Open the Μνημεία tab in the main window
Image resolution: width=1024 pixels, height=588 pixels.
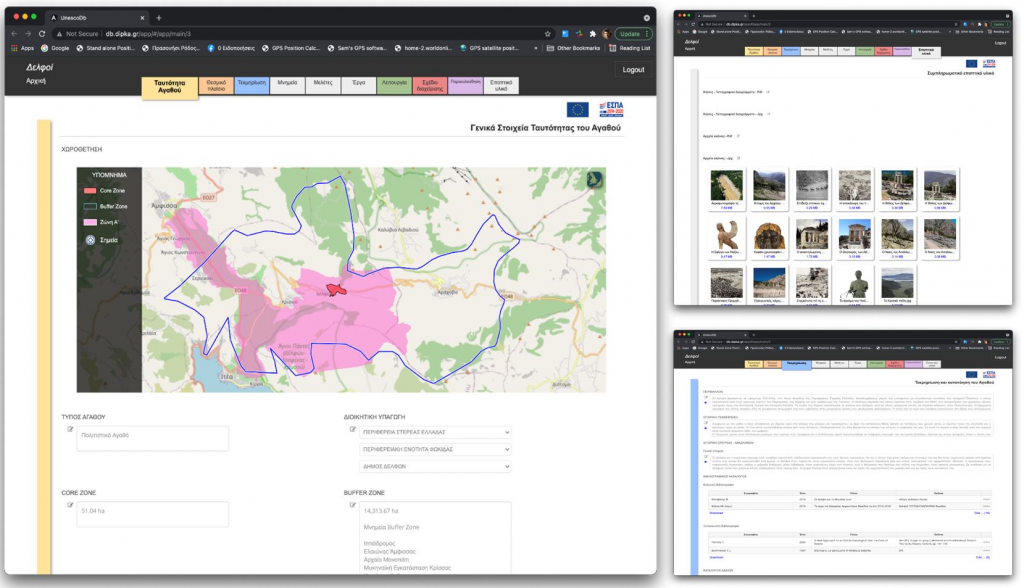[x=287, y=86]
